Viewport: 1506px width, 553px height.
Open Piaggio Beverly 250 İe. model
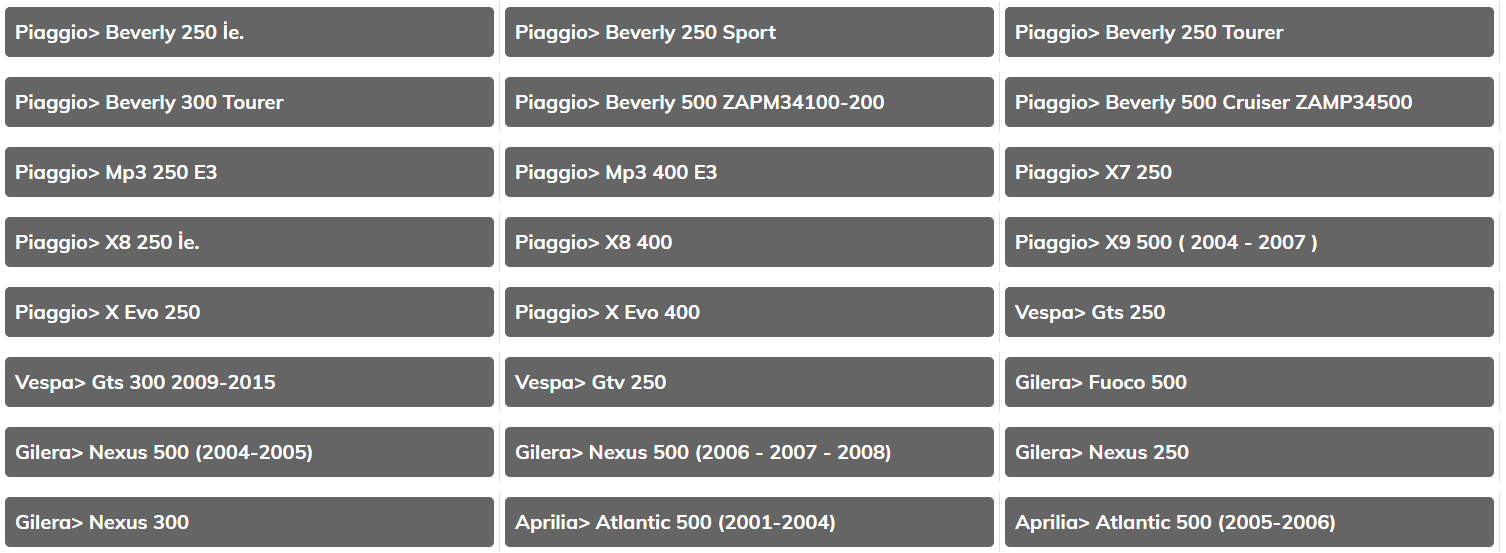(249, 32)
